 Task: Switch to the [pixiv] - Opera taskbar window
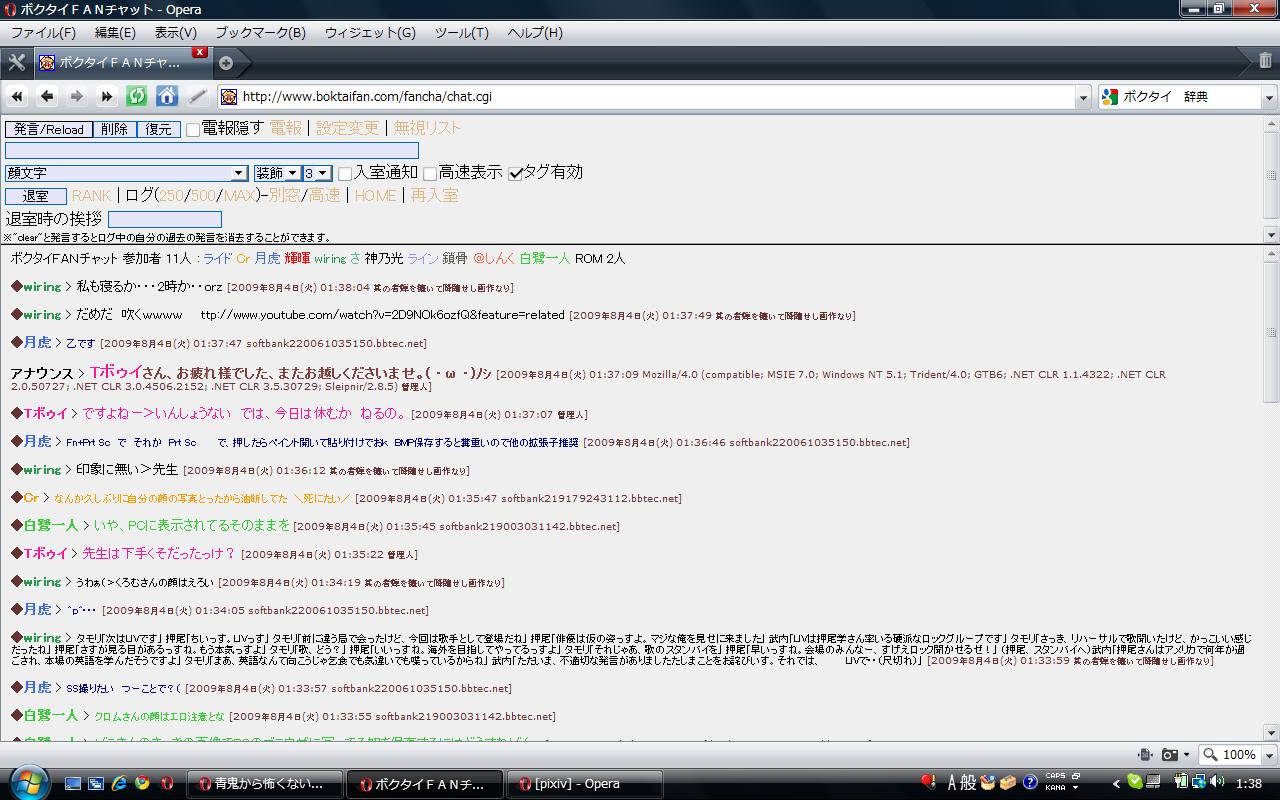pos(586,783)
